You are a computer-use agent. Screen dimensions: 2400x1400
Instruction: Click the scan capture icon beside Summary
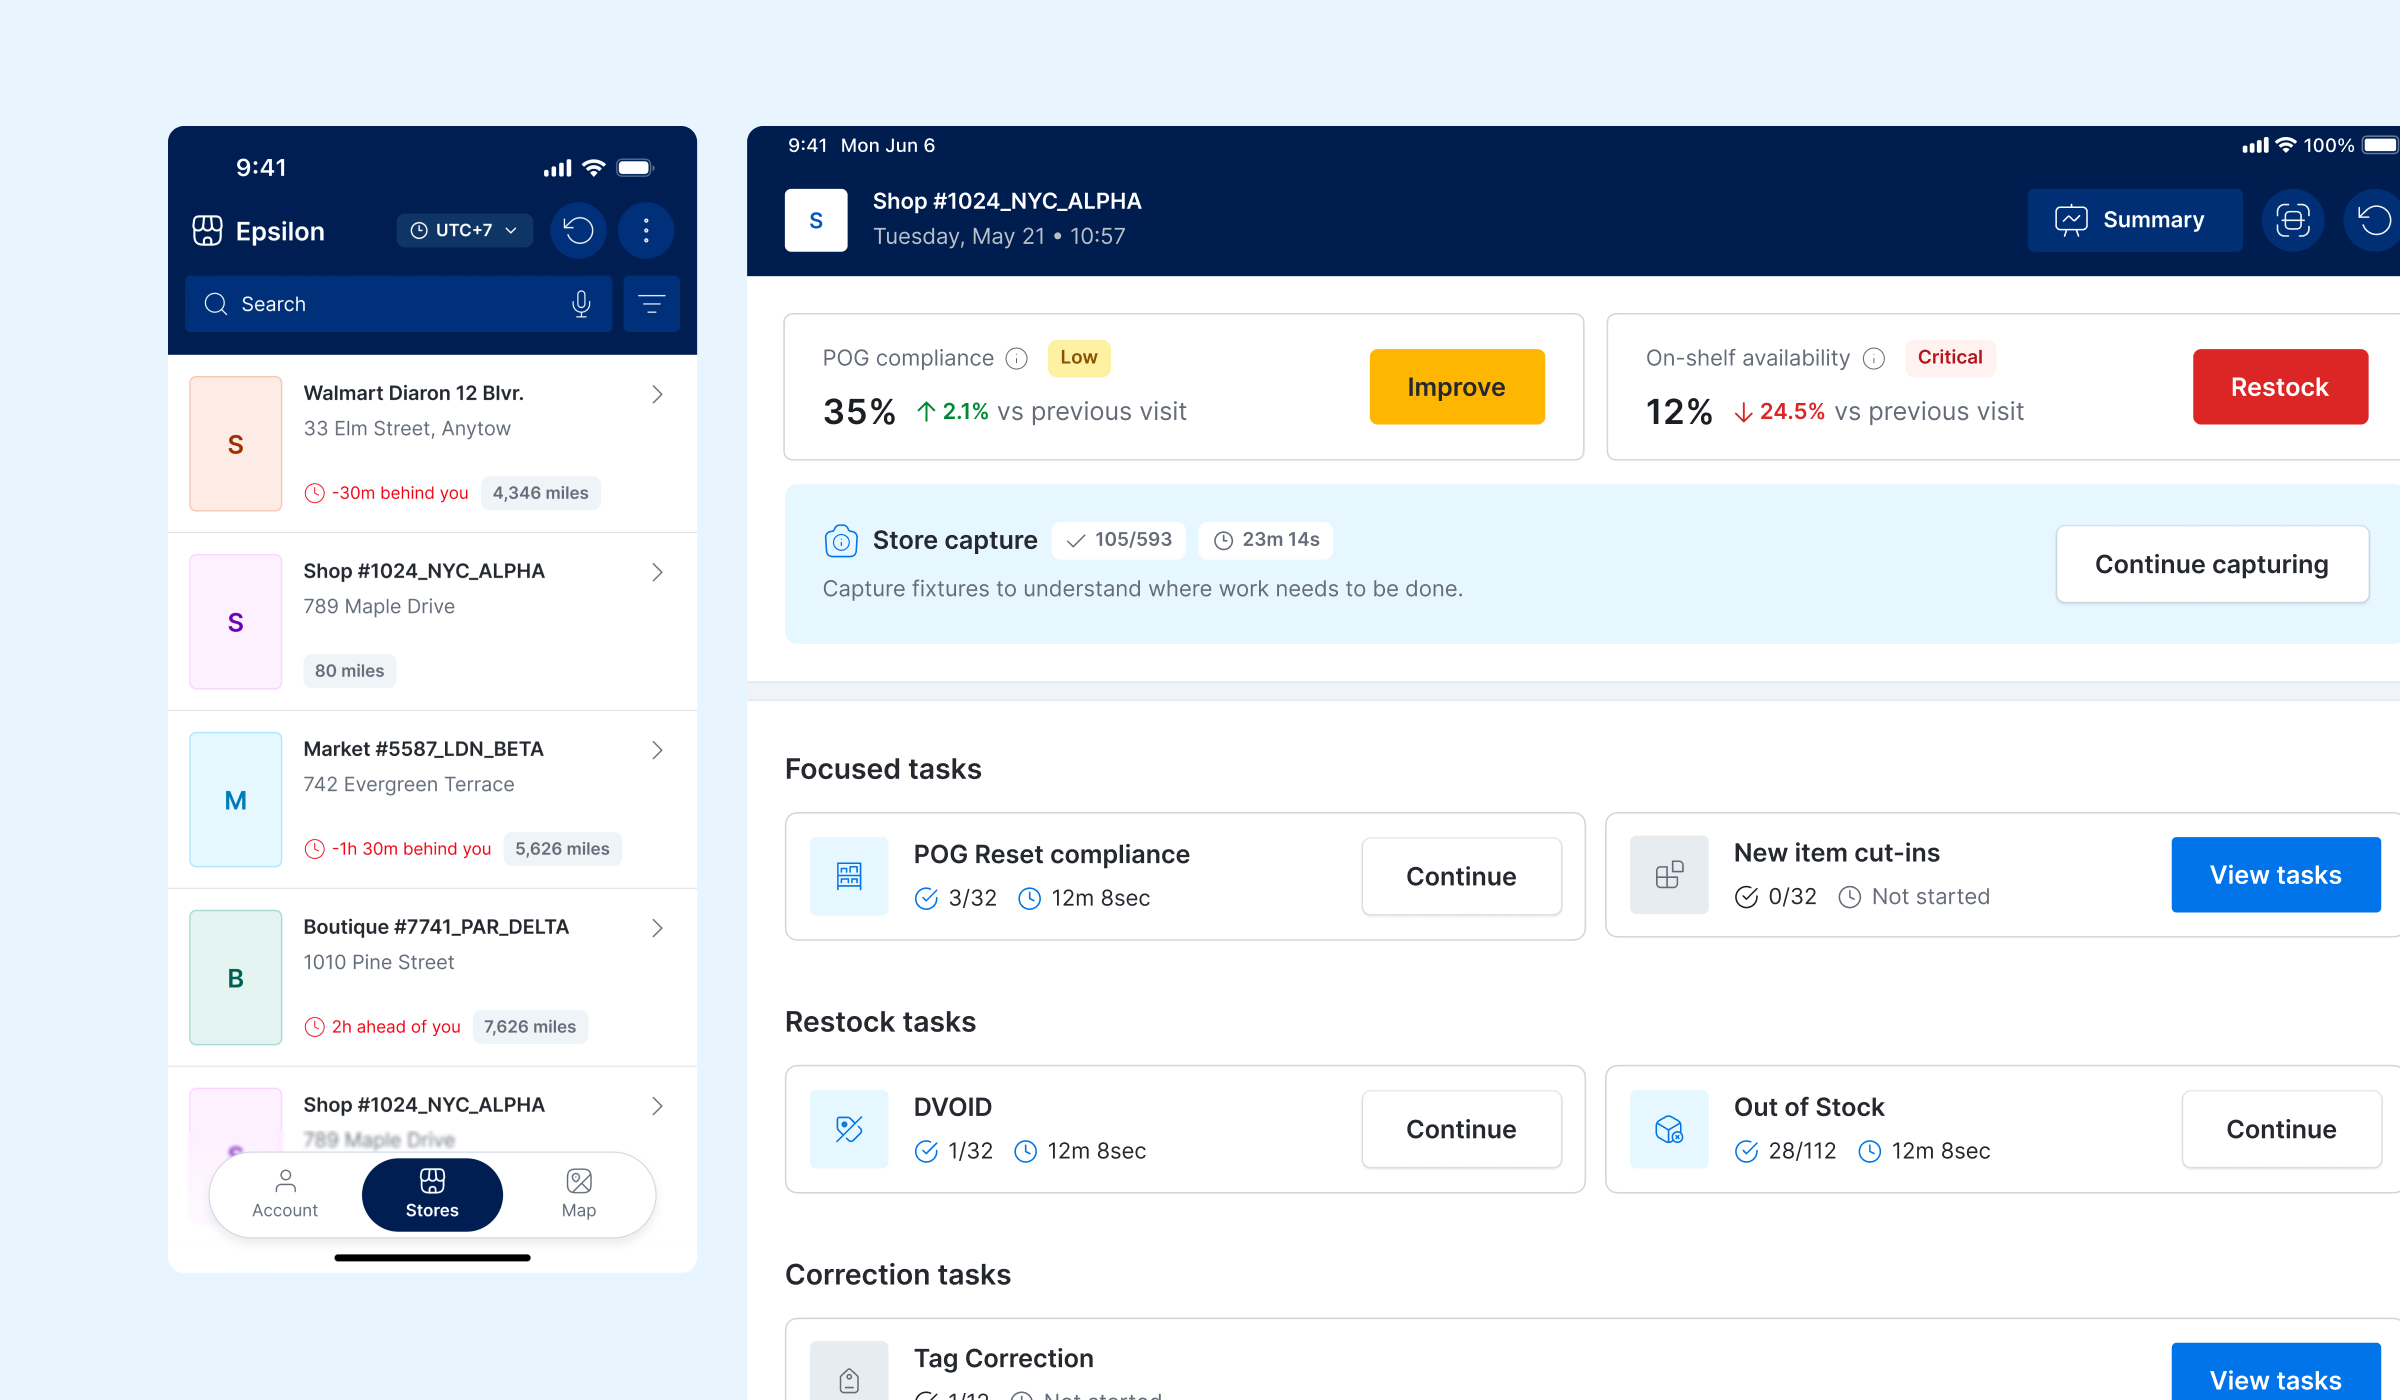pyautogui.click(x=2292, y=220)
